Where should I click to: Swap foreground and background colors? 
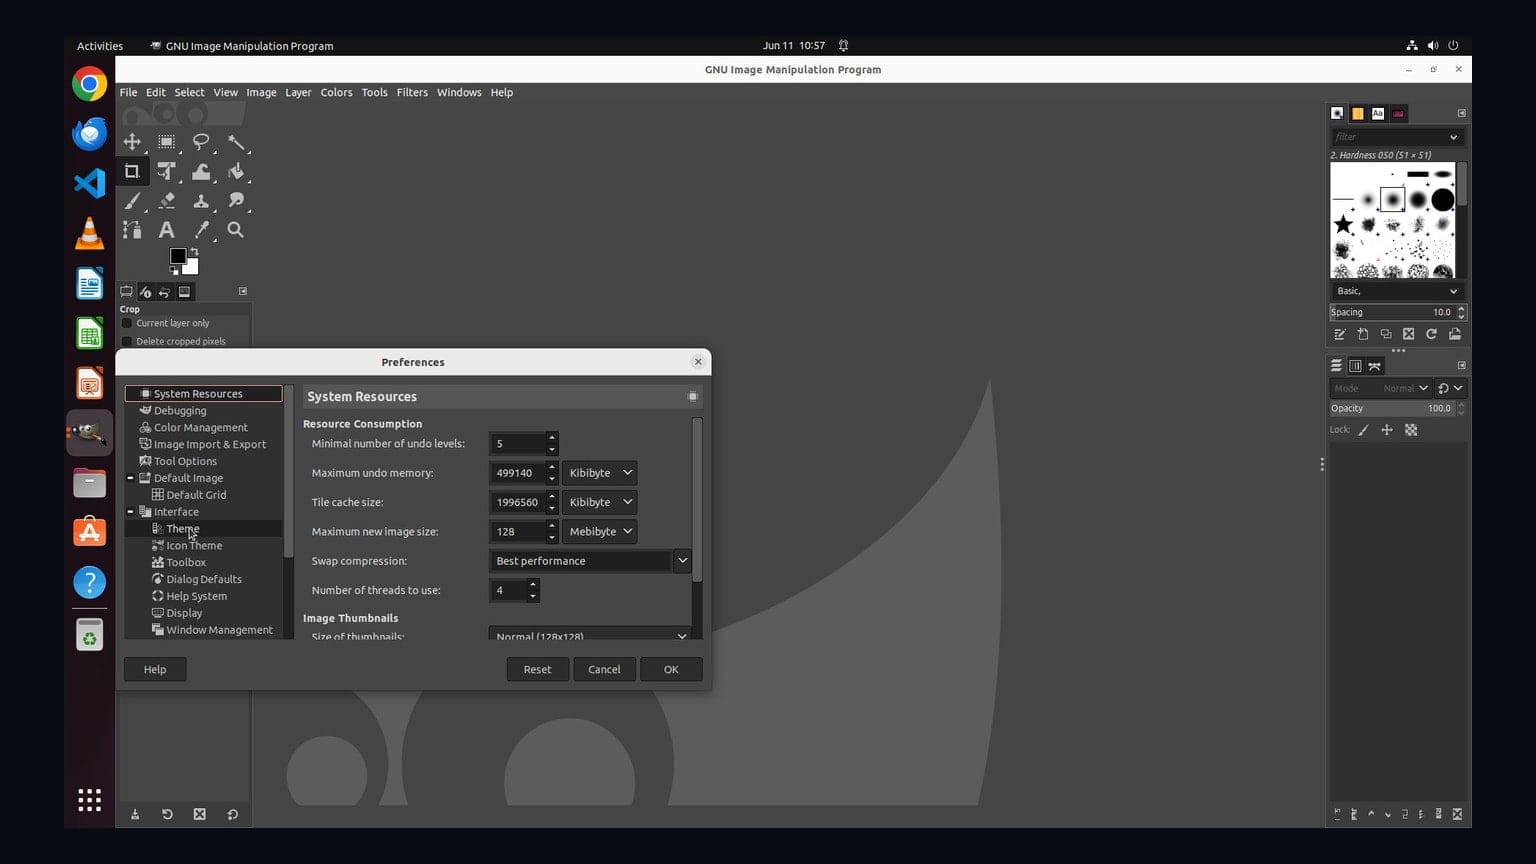pyautogui.click(x=194, y=251)
